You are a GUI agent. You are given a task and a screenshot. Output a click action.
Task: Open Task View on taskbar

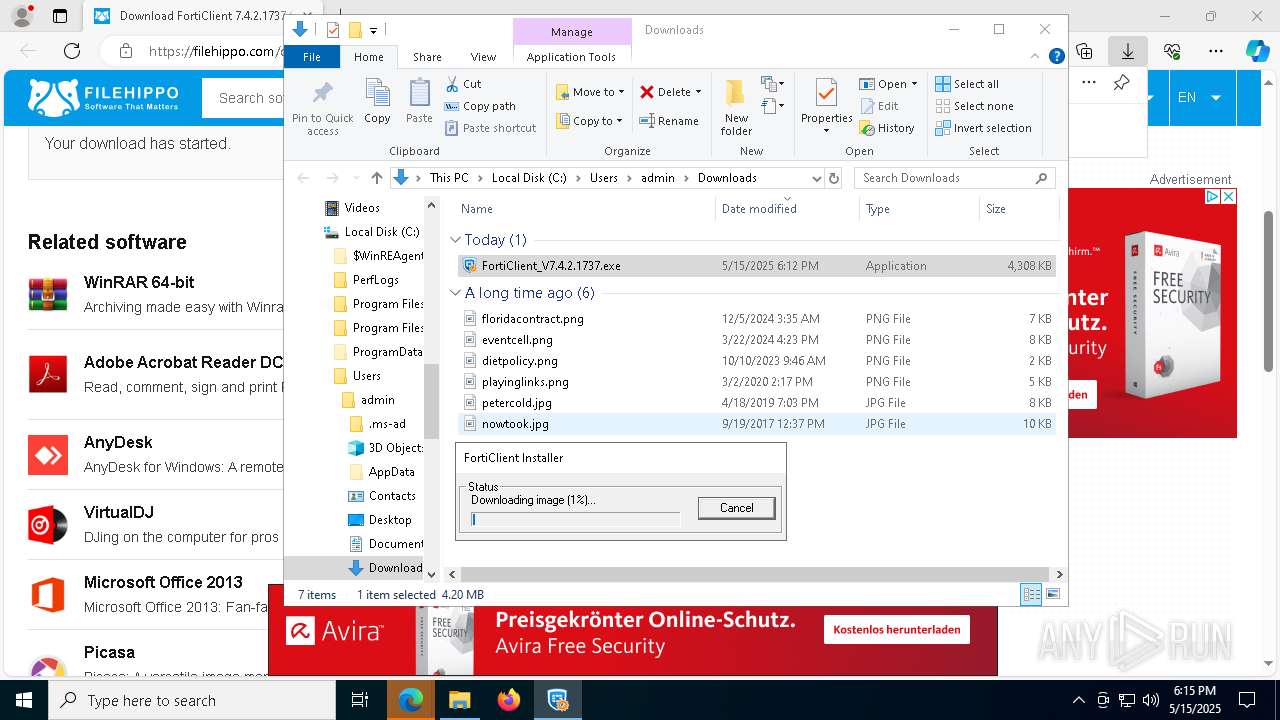[360, 700]
